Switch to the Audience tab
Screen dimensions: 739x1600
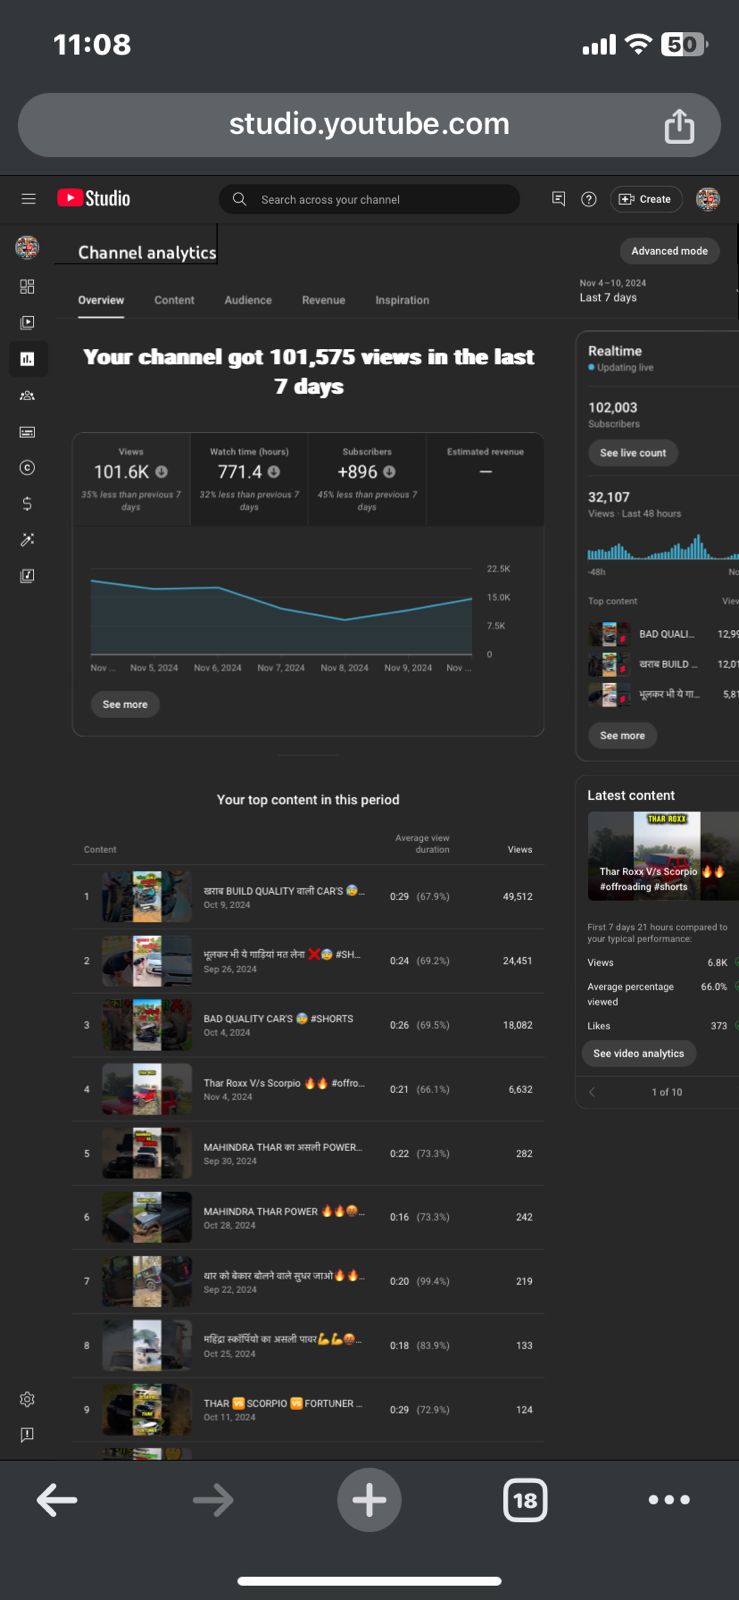248,300
